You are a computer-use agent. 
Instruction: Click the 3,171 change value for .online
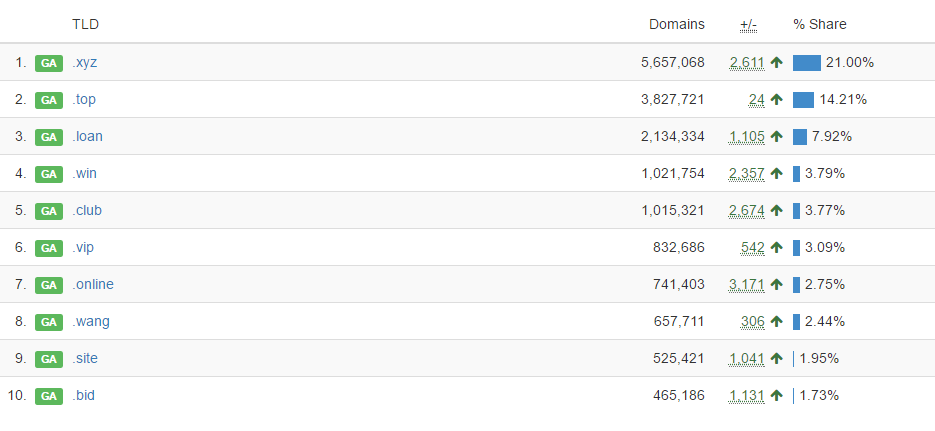click(x=747, y=285)
